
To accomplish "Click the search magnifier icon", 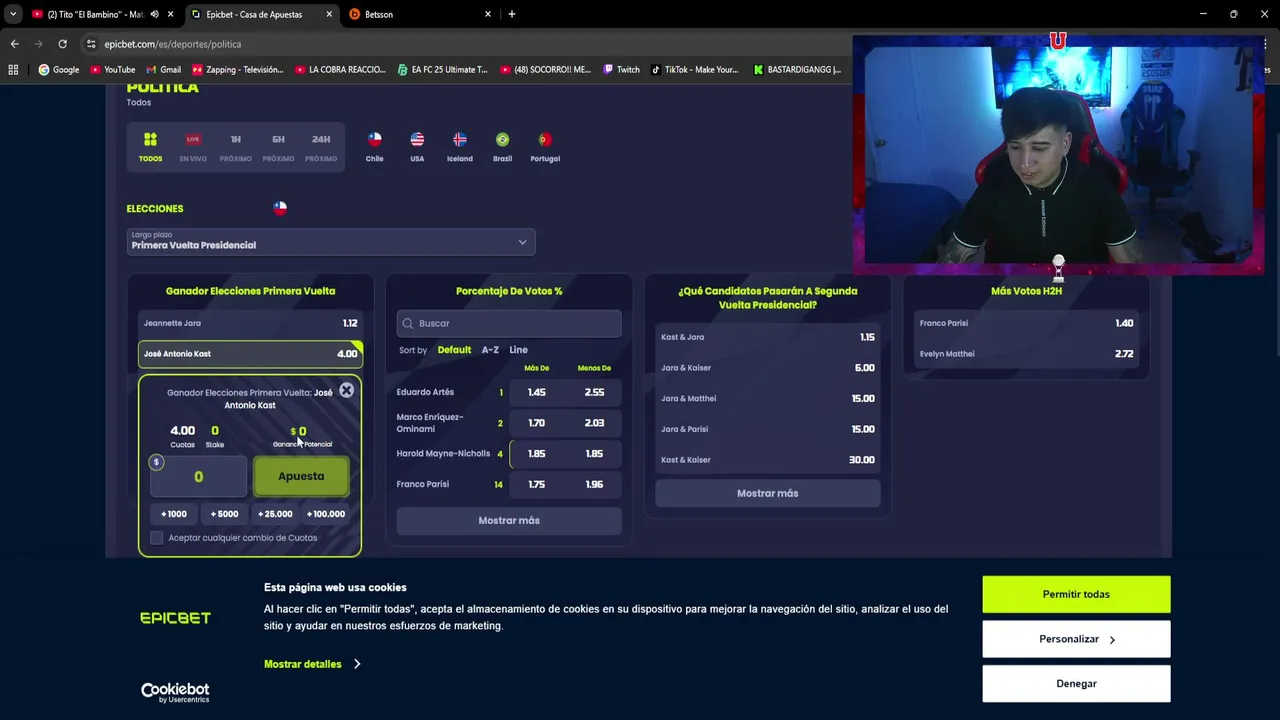I will (407, 323).
